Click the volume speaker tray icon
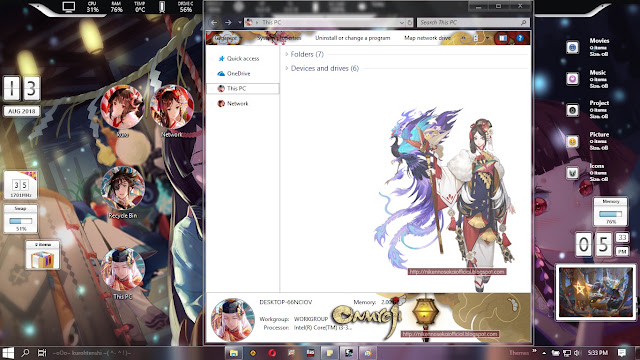 577,353
